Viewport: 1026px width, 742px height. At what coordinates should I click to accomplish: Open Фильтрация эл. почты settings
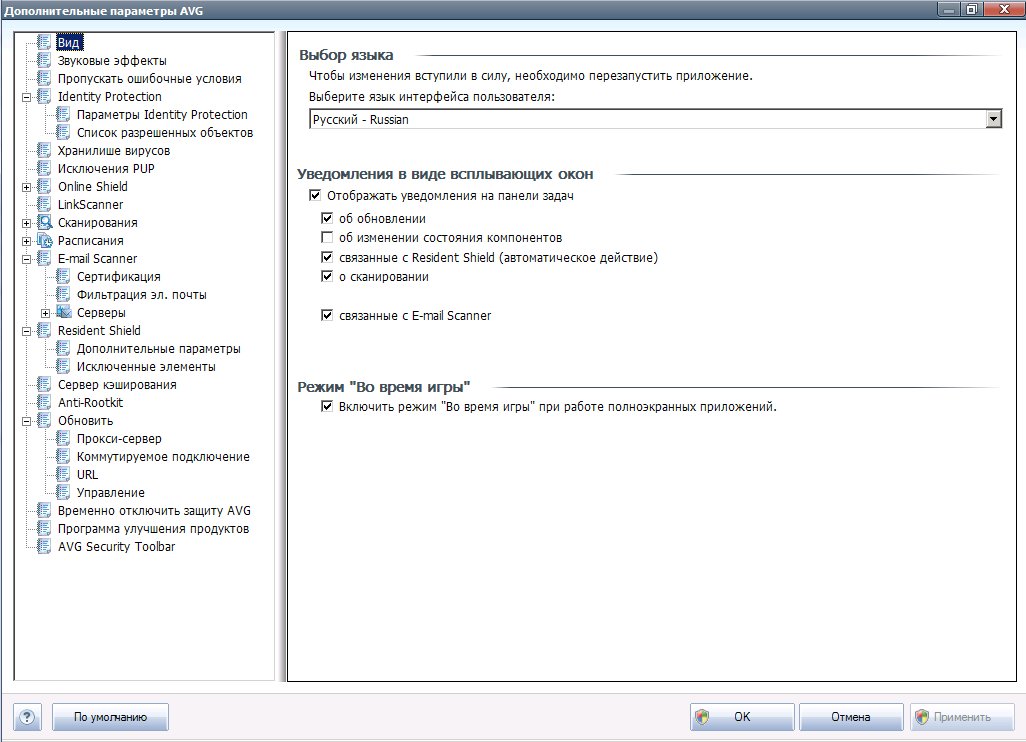point(142,294)
